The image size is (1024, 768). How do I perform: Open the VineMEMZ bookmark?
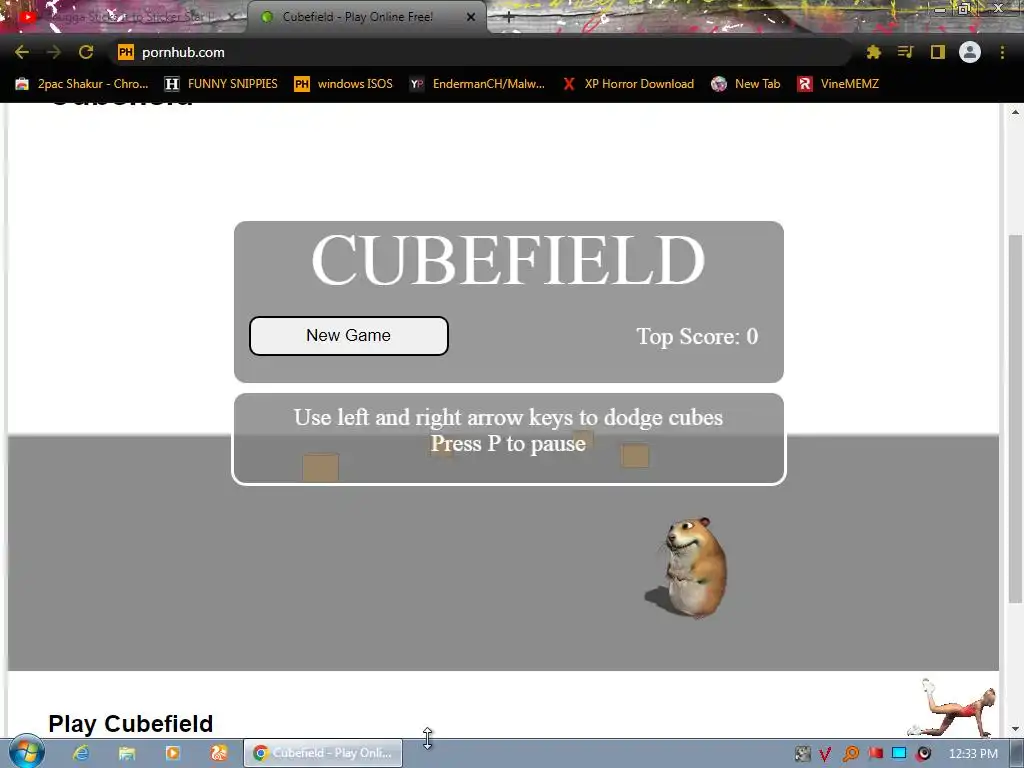(839, 84)
